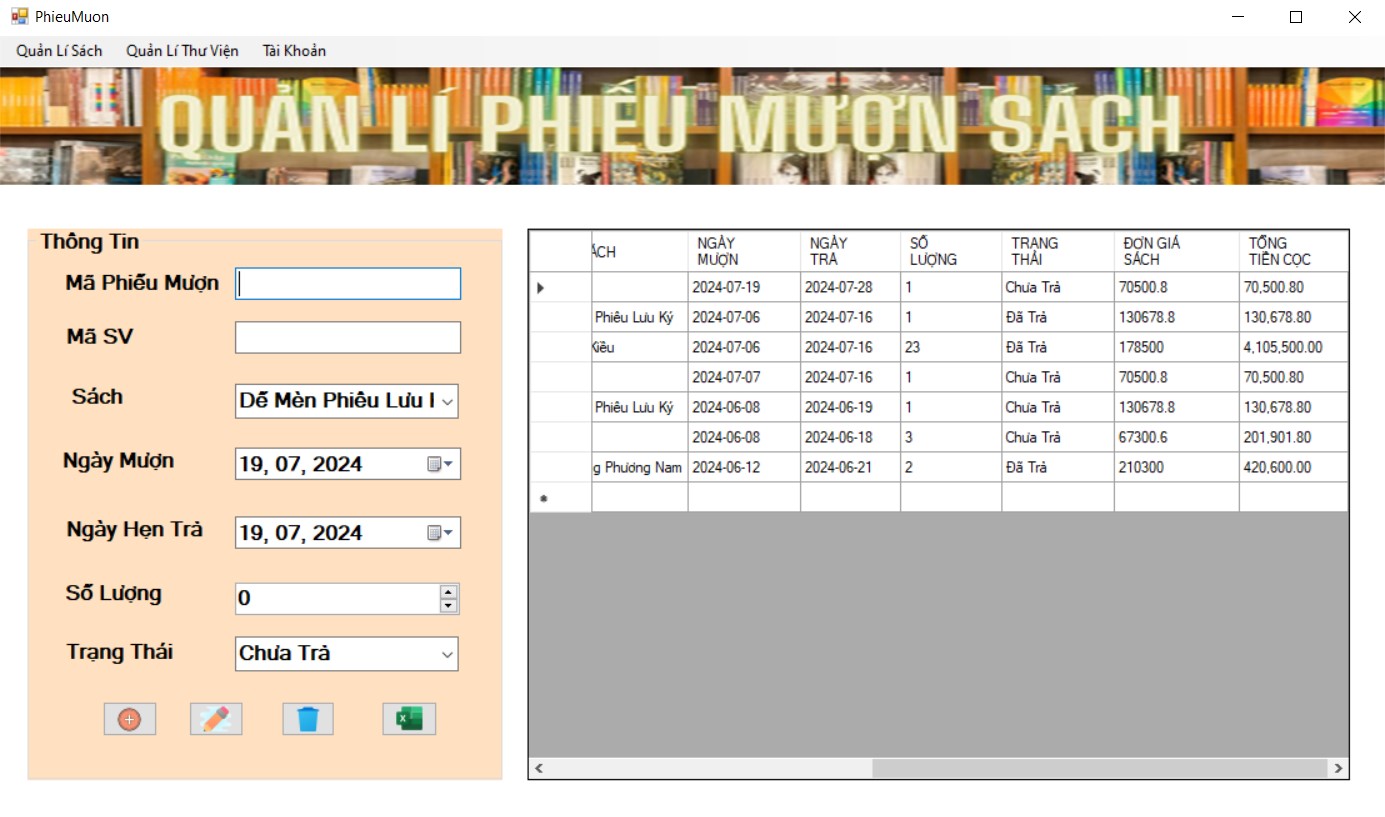
Task: Sort by TỔNG TIỀN CỌC column header
Action: click(x=1294, y=251)
